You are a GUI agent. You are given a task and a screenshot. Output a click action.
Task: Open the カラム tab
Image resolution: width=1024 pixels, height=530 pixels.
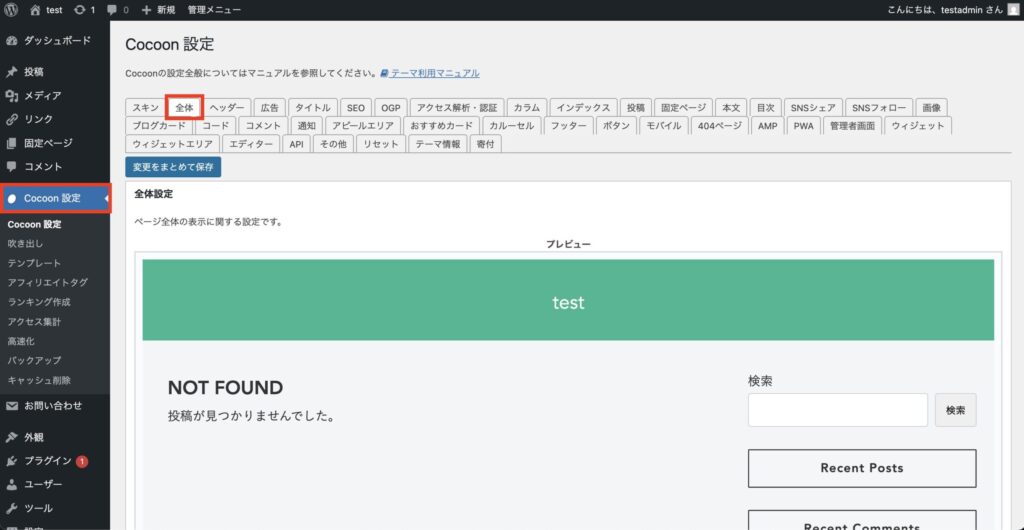coord(526,108)
